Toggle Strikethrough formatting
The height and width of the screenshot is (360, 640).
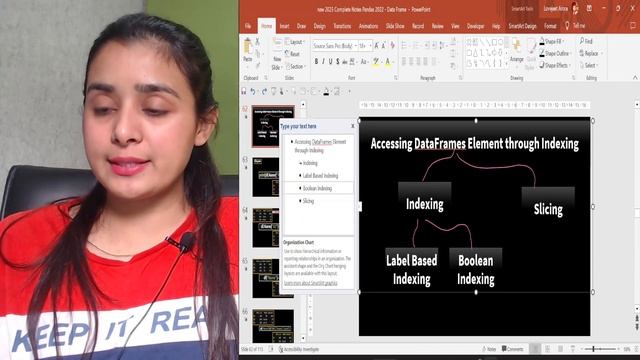345,62
